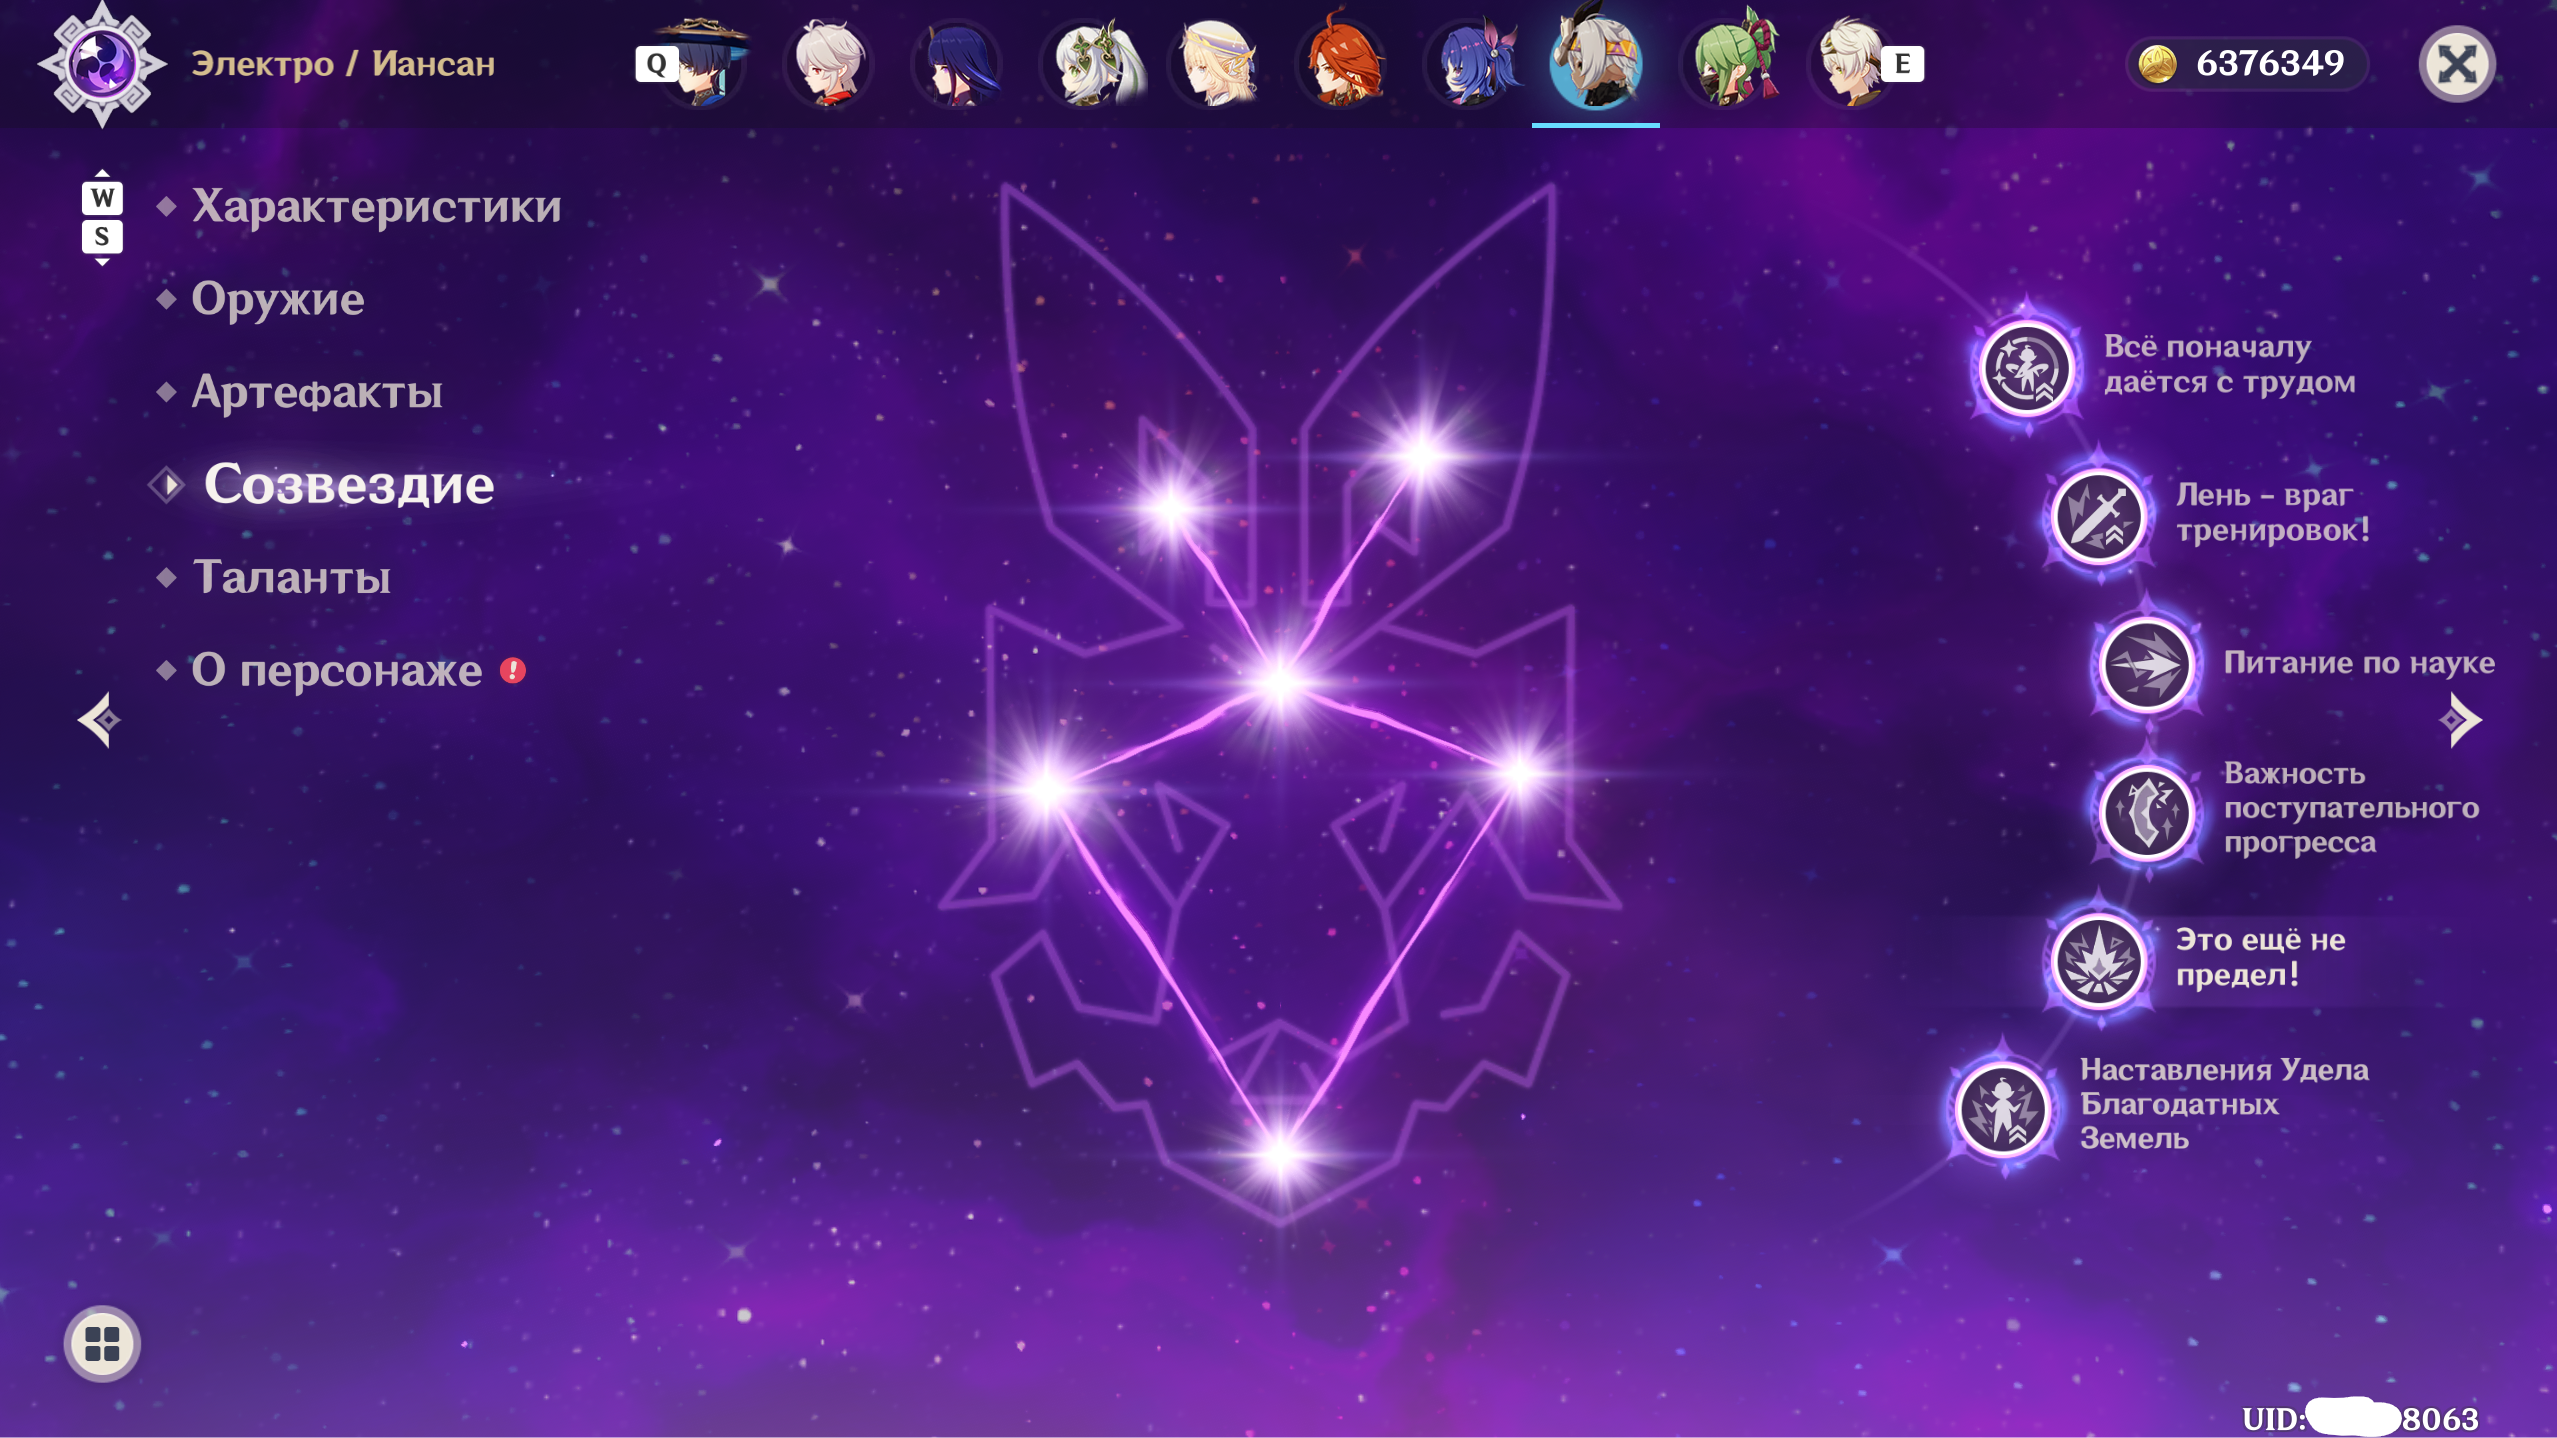Viewport: 2557px width, 1438px height.
Task: Click the right-side star of the constellation
Action: [x=1520, y=772]
